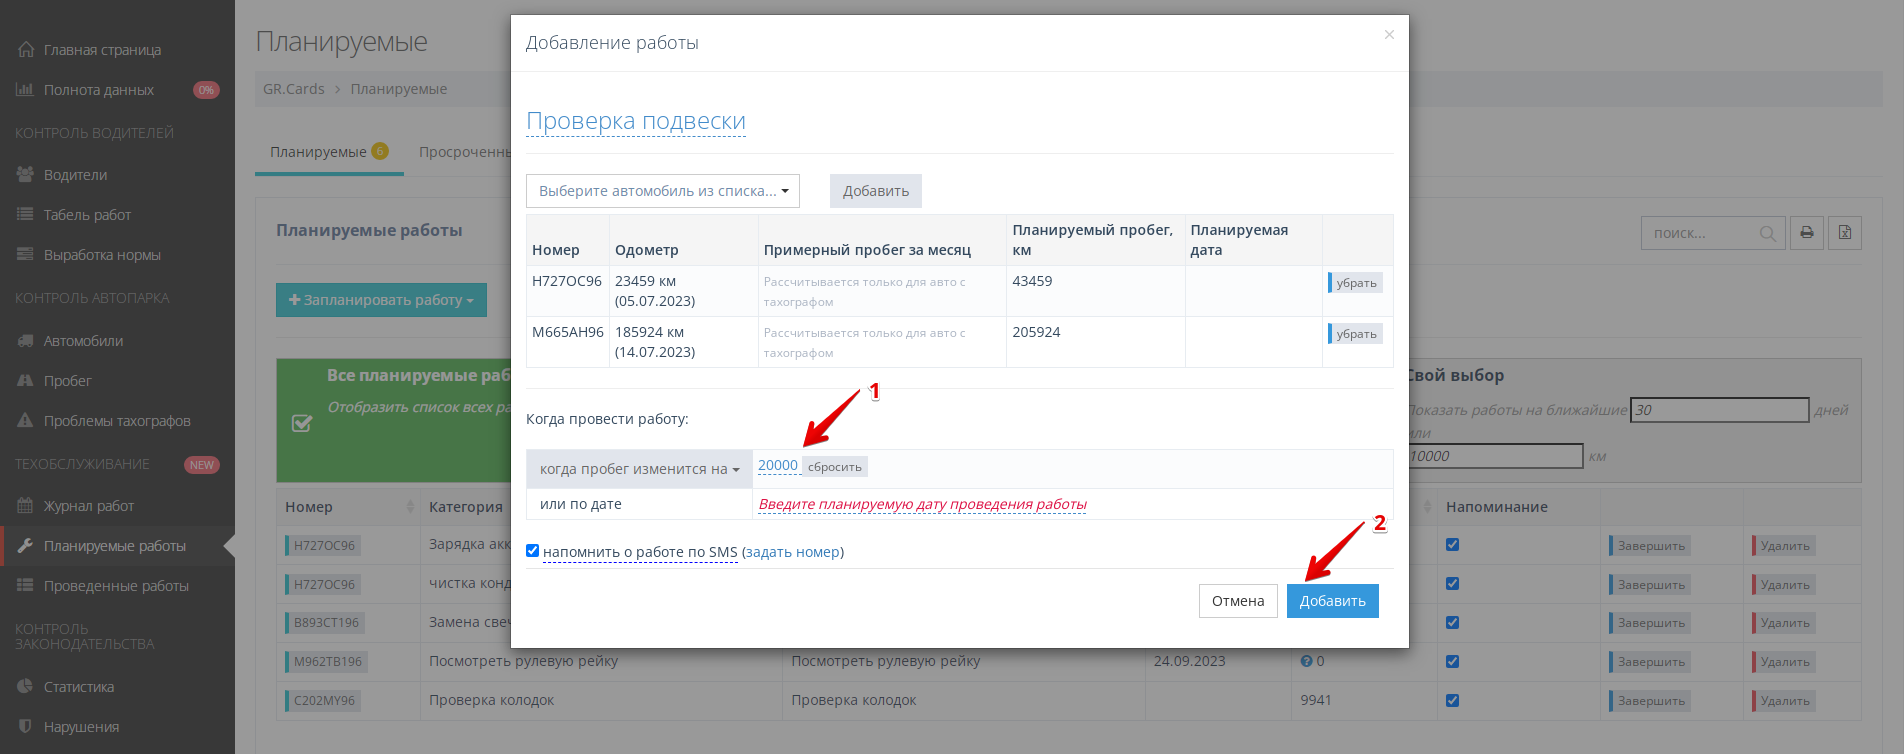Toggle the SMS reminder checkbox

(x=533, y=551)
